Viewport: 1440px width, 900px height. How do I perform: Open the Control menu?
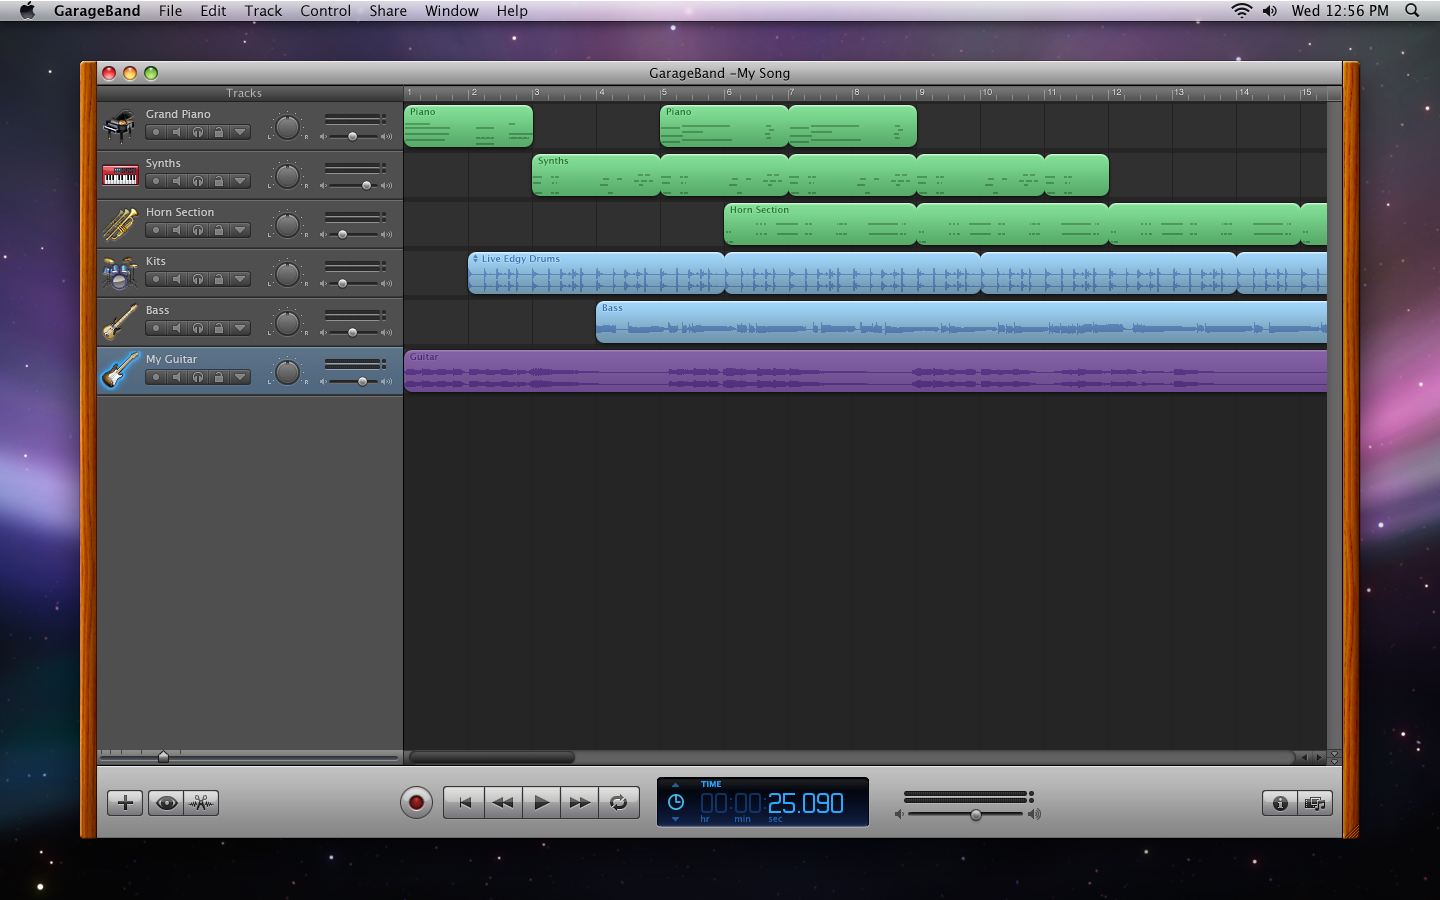pos(325,11)
